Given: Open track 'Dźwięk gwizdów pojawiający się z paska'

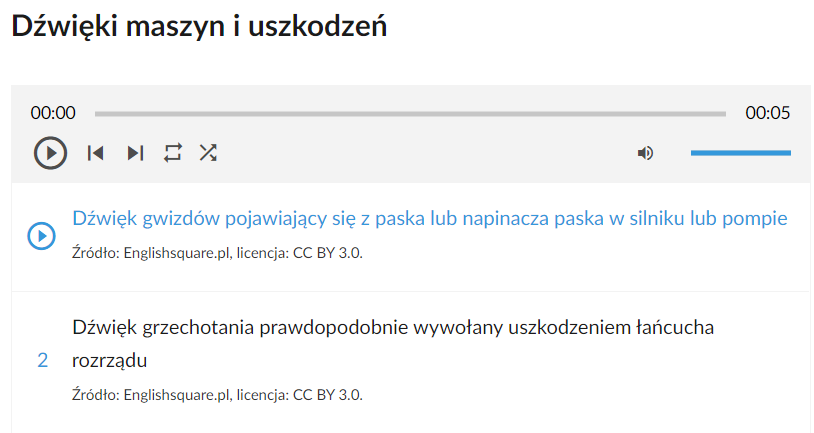Looking at the screenshot, I should coord(430,219).
